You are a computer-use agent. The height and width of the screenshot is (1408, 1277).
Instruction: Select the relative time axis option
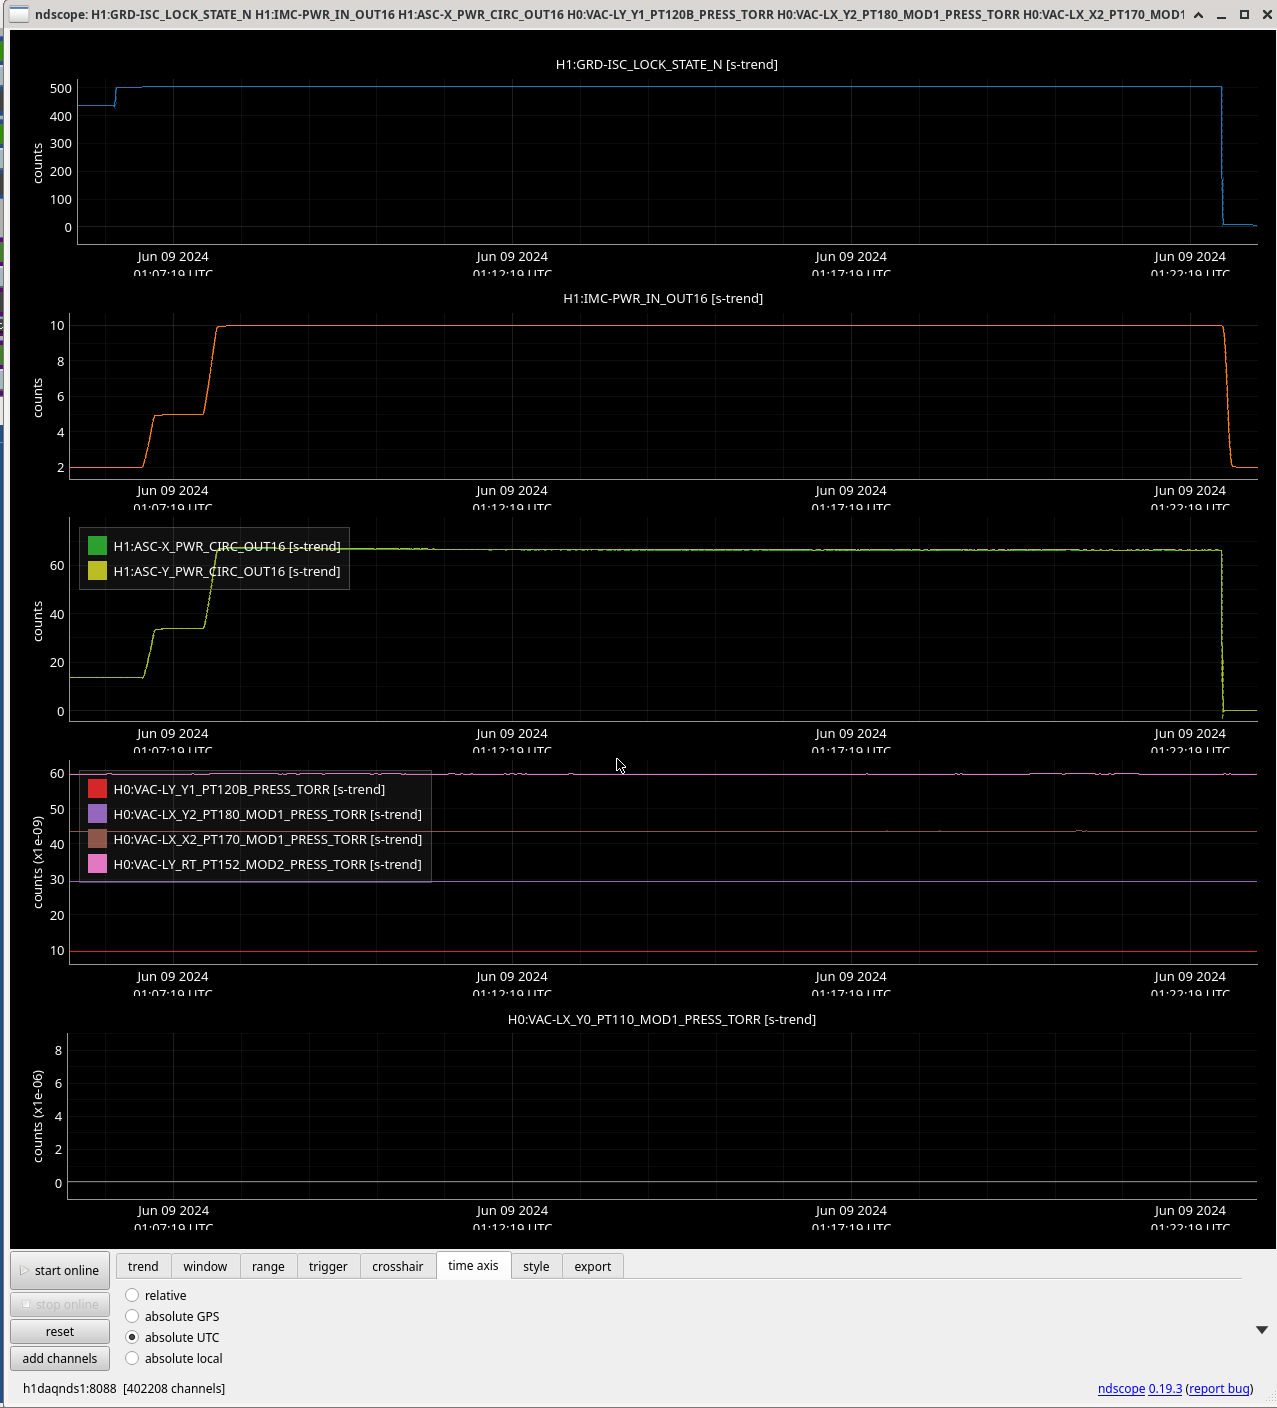(156, 1295)
